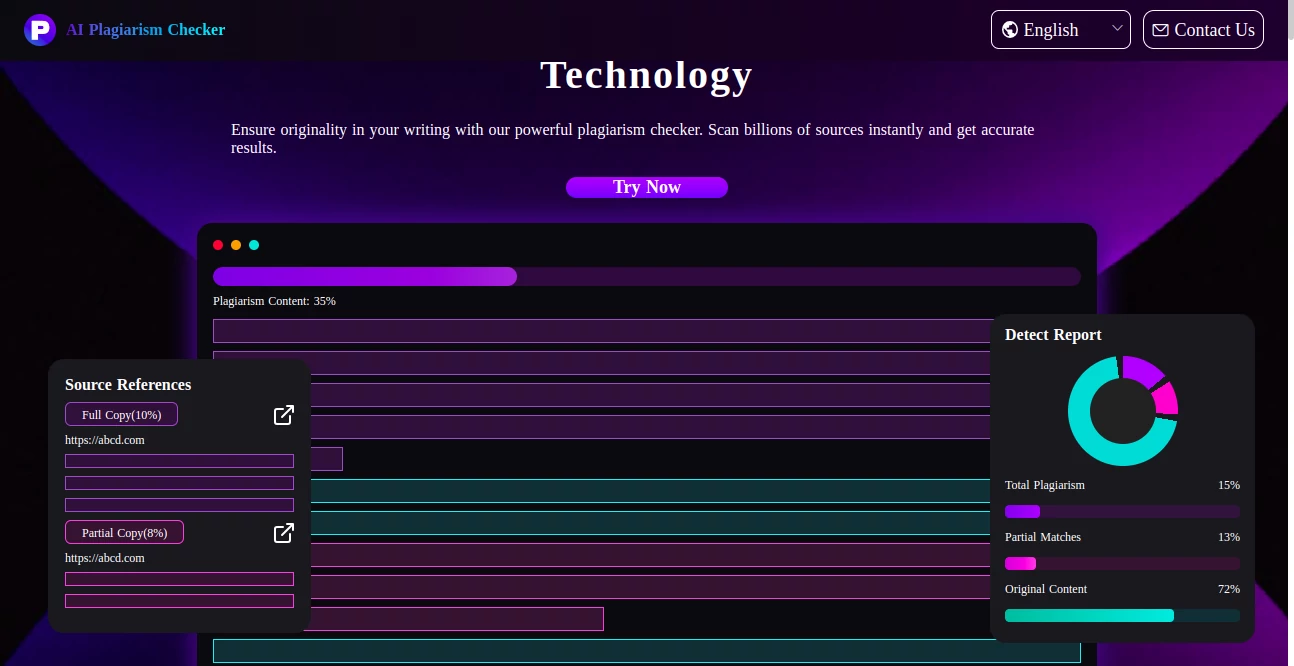Click the yellow window dot on the mockup

point(236,245)
